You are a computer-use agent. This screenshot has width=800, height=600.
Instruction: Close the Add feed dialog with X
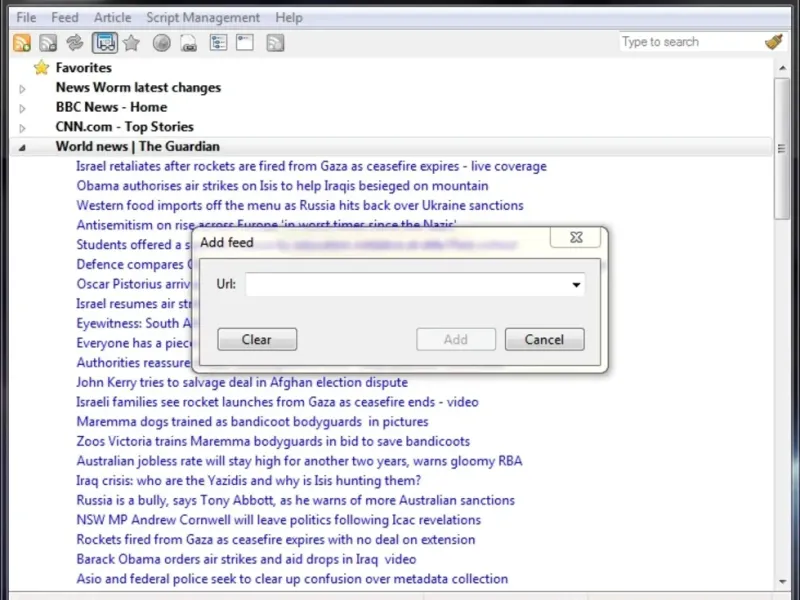(x=576, y=238)
